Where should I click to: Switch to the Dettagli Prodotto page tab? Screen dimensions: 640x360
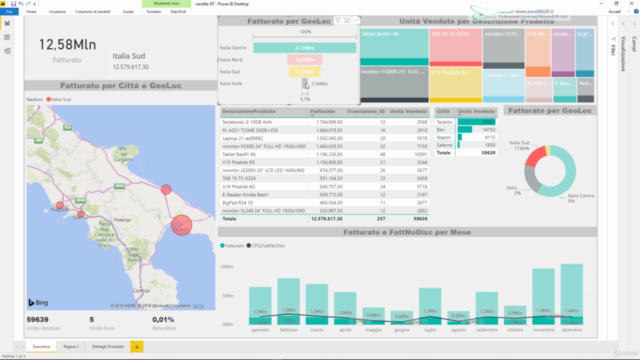point(108,347)
